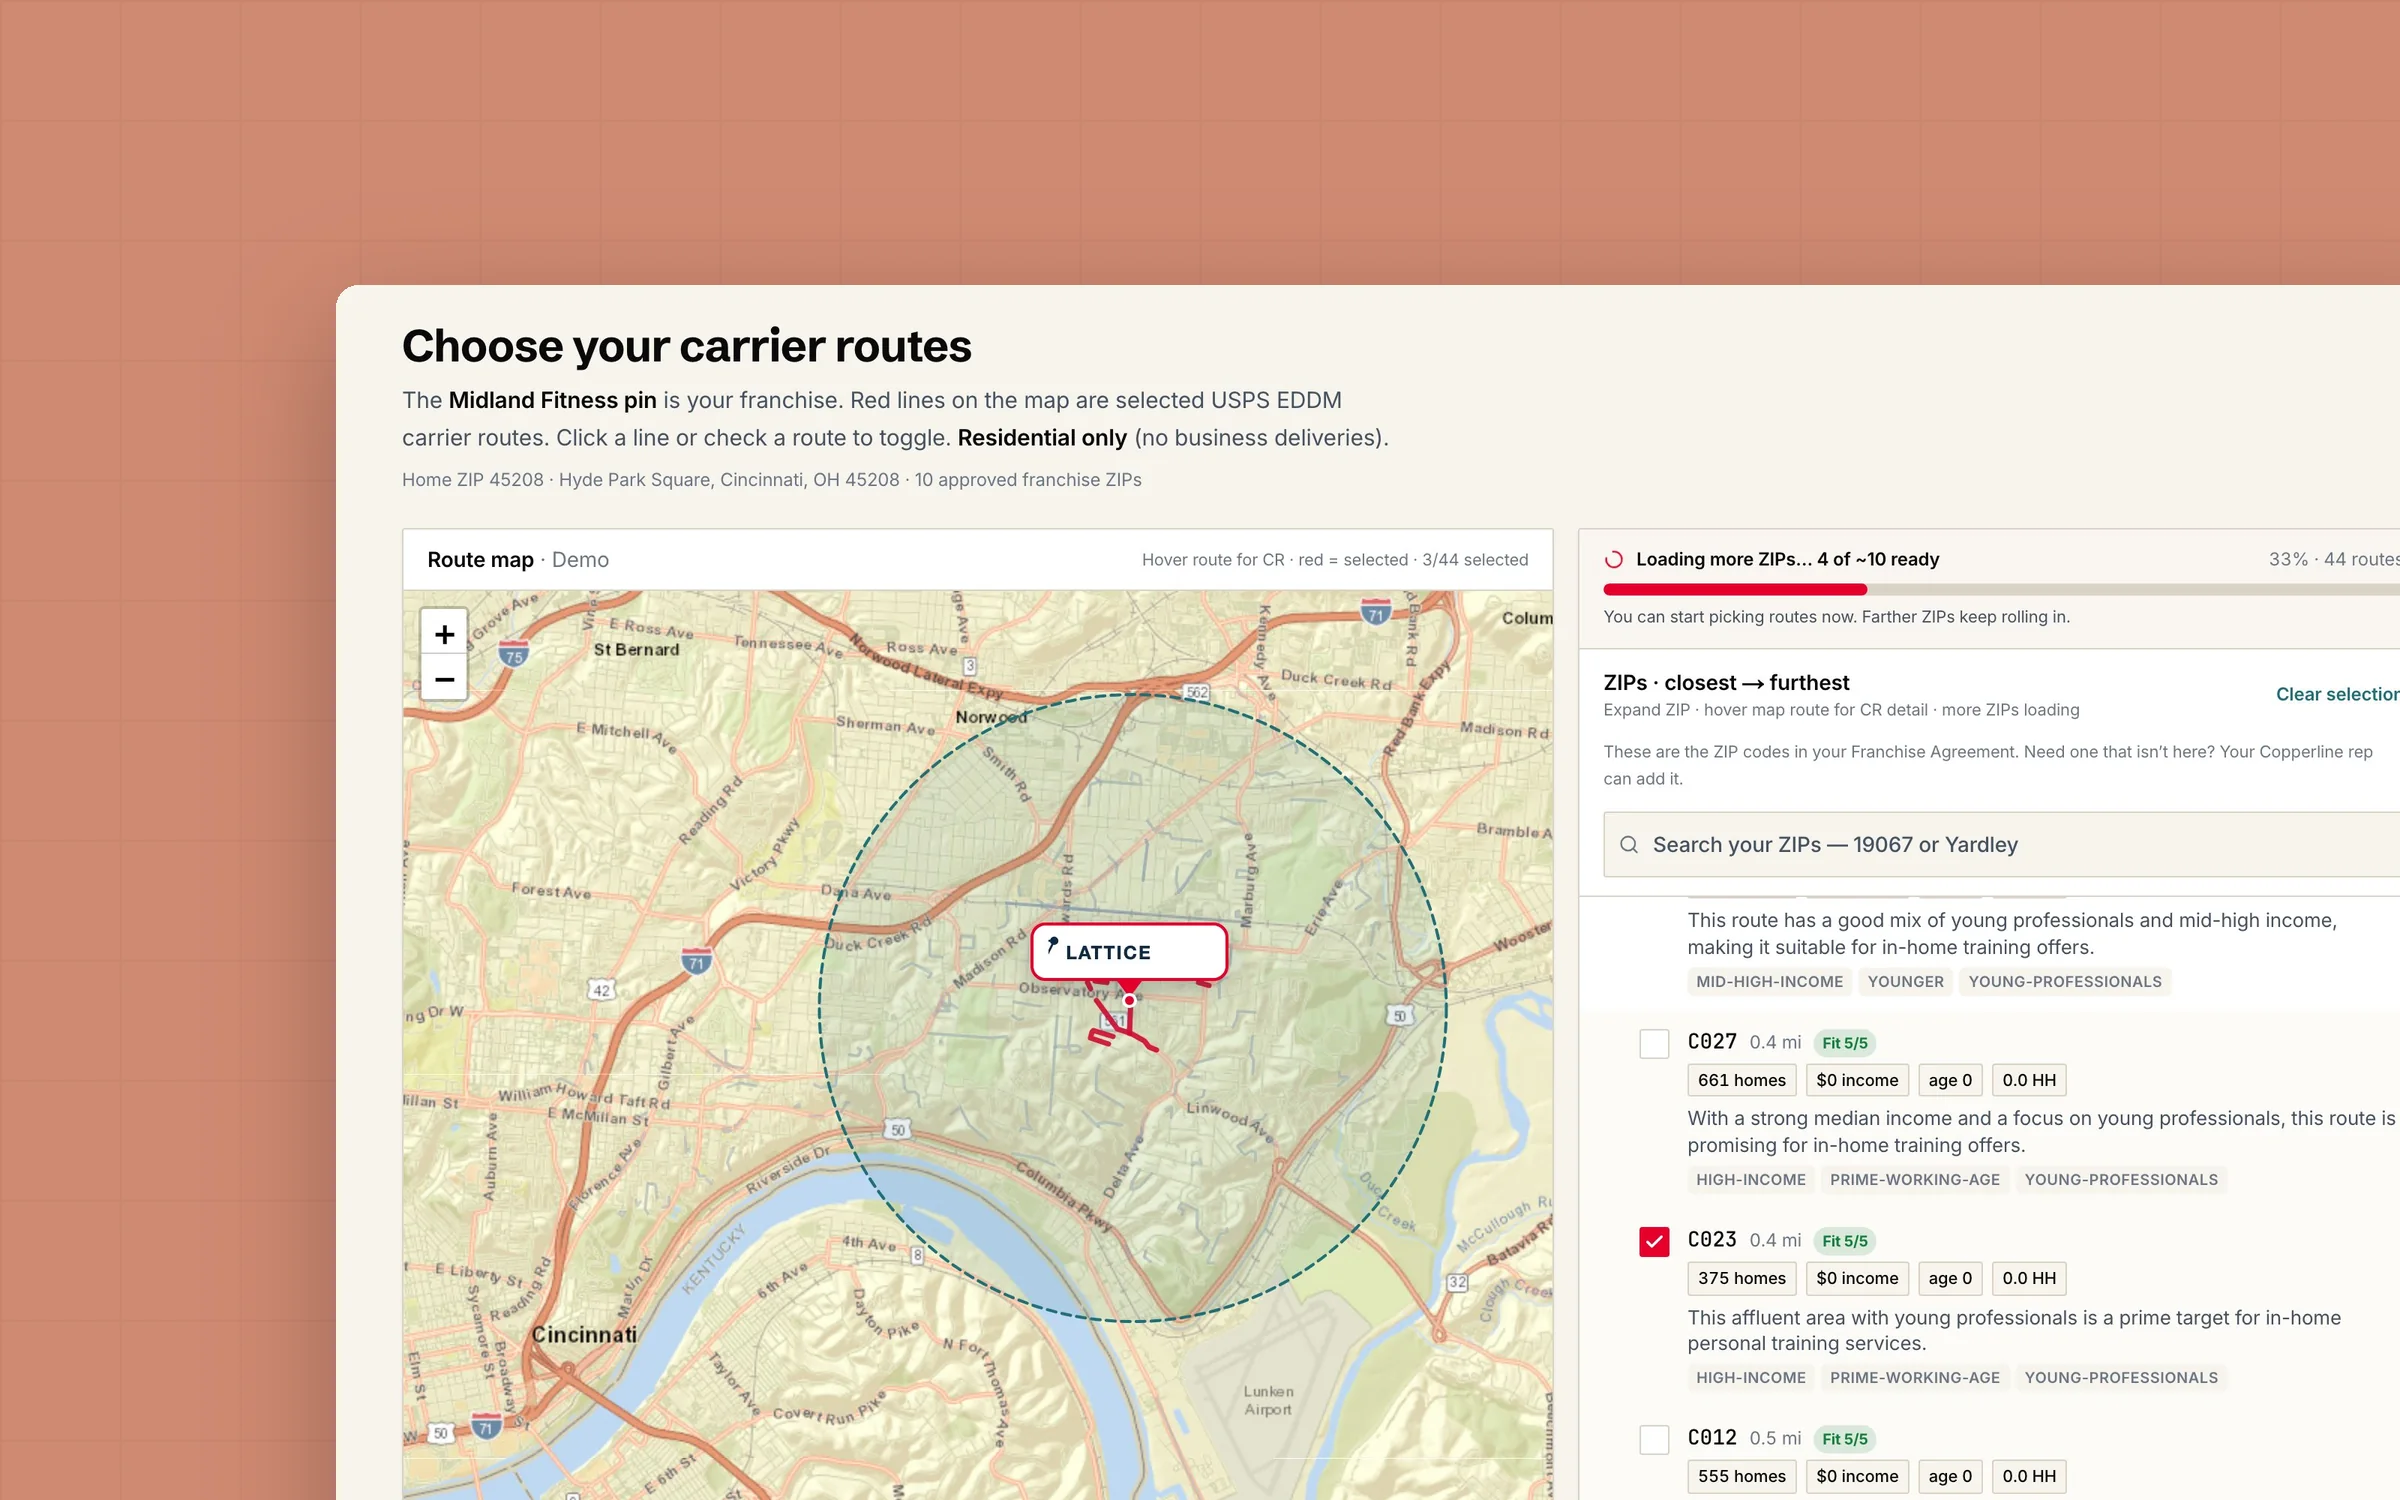The height and width of the screenshot is (1500, 2400).
Task: Check the C012 route checkbox
Action: click(x=1654, y=1439)
